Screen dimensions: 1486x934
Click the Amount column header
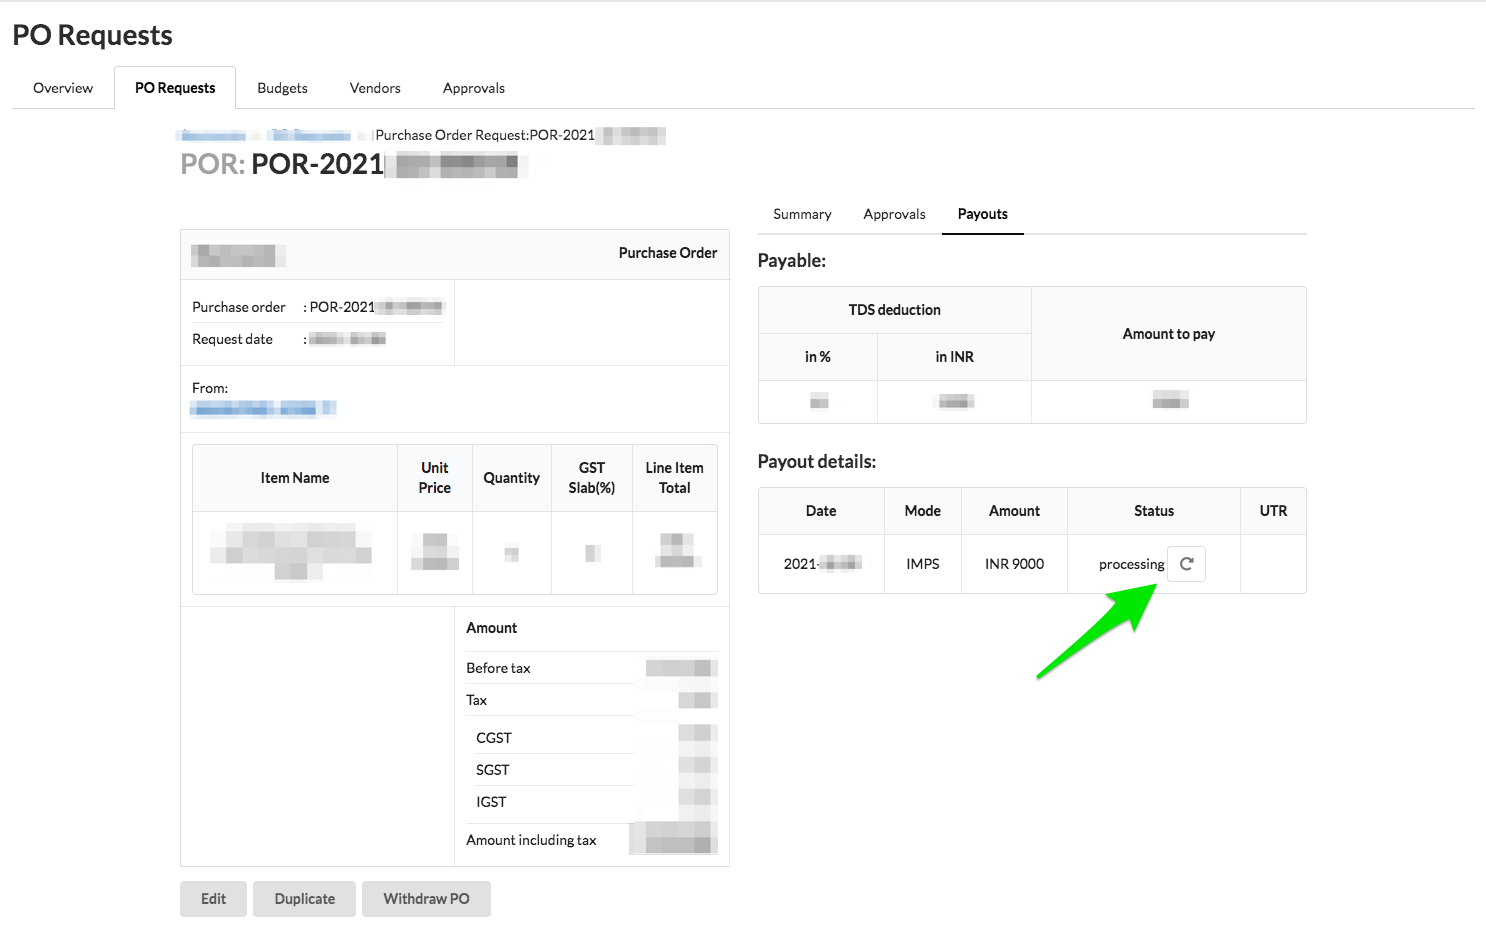tap(1014, 510)
